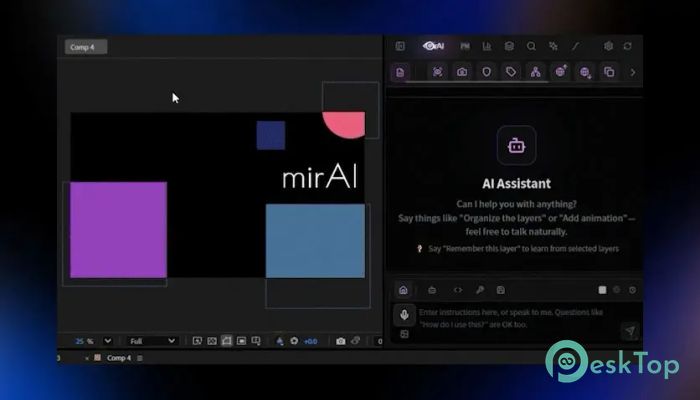
Task: Activate microphone voice input button
Action: (x=404, y=315)
